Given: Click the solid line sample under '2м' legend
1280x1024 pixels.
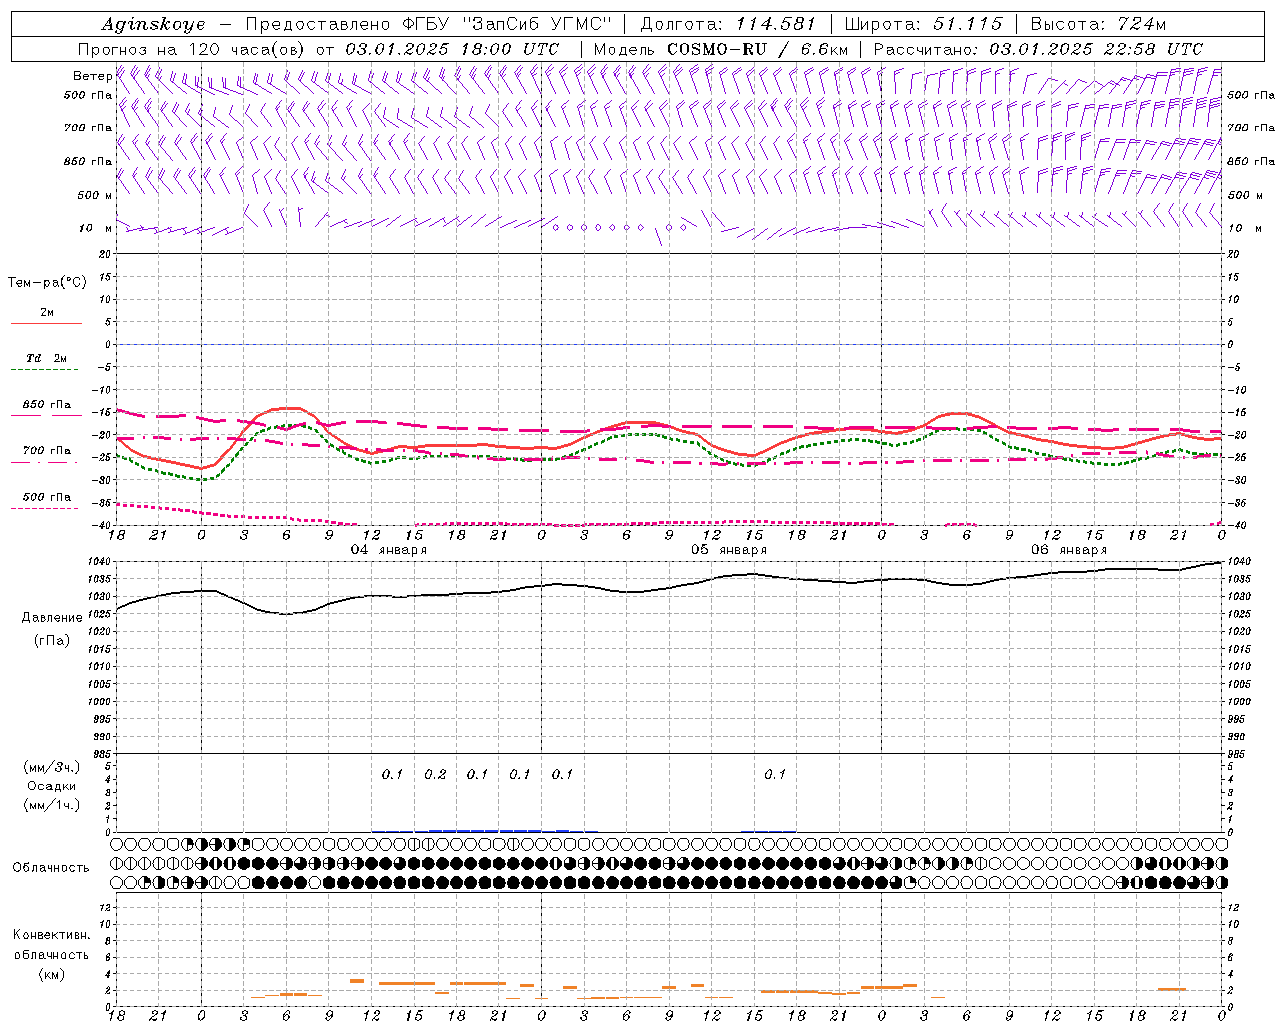Looking at the screenshot, I should 46,324.
